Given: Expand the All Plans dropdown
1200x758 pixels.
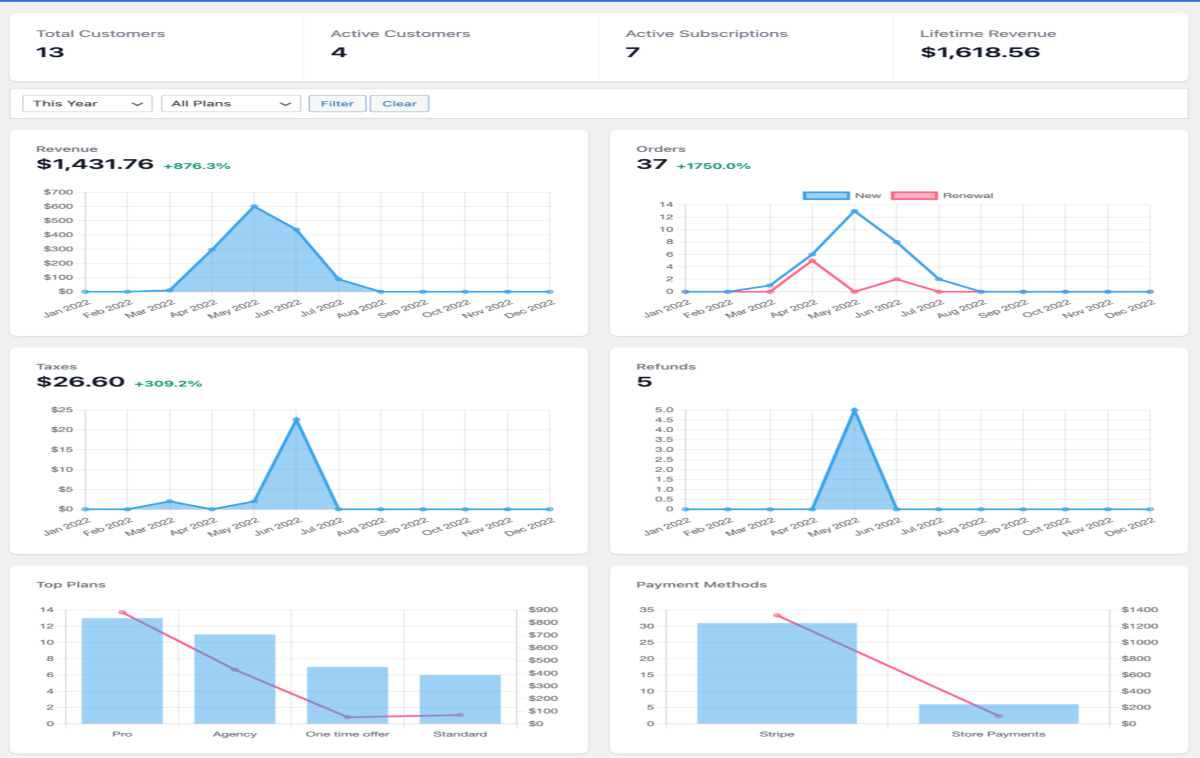Looking at the screenshot, I should point(231,103).
